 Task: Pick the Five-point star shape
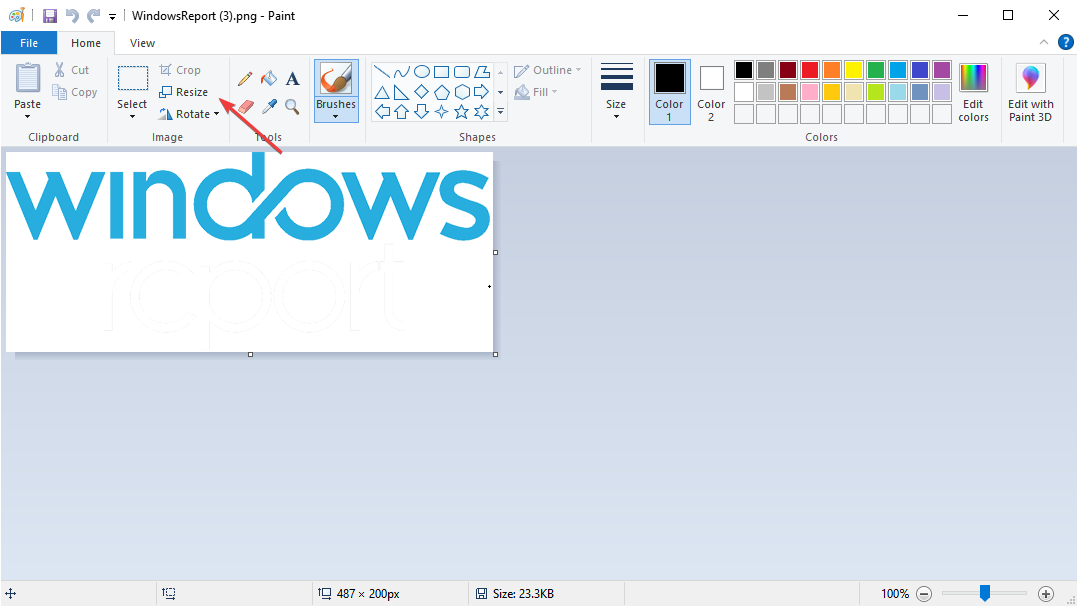pyautogui.click(x=461, y=111)
